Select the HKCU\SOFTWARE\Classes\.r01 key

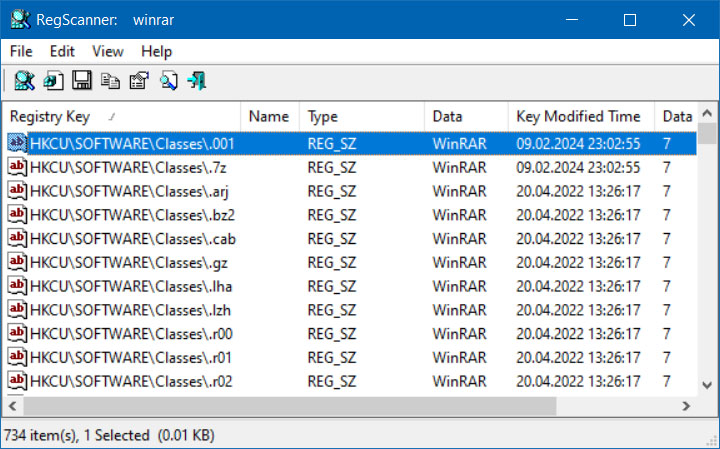click(x=131, y=358)
